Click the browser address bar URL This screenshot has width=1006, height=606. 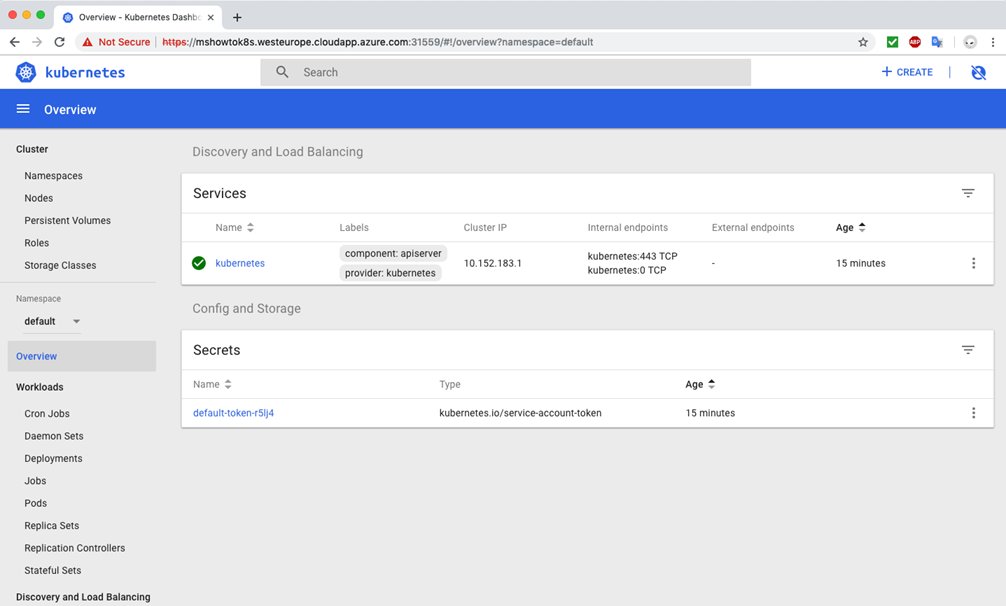pyautogui.click(x=378, y=42)
